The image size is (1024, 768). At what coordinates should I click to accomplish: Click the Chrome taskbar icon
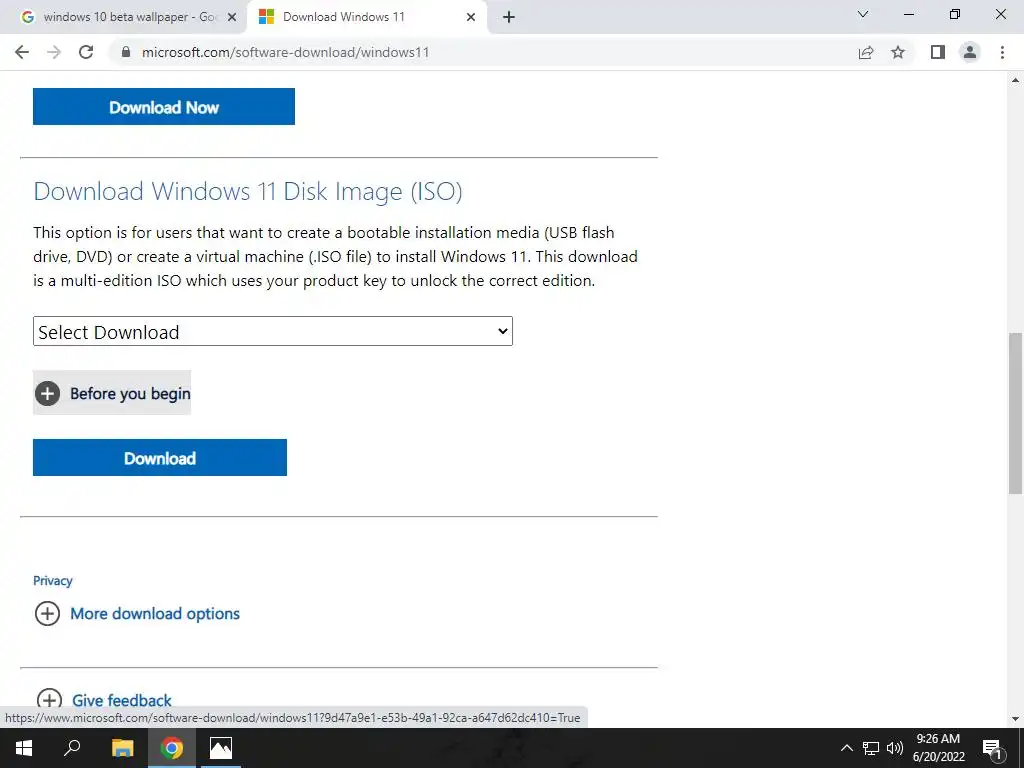pyautogui.click(x=172, y=748)
